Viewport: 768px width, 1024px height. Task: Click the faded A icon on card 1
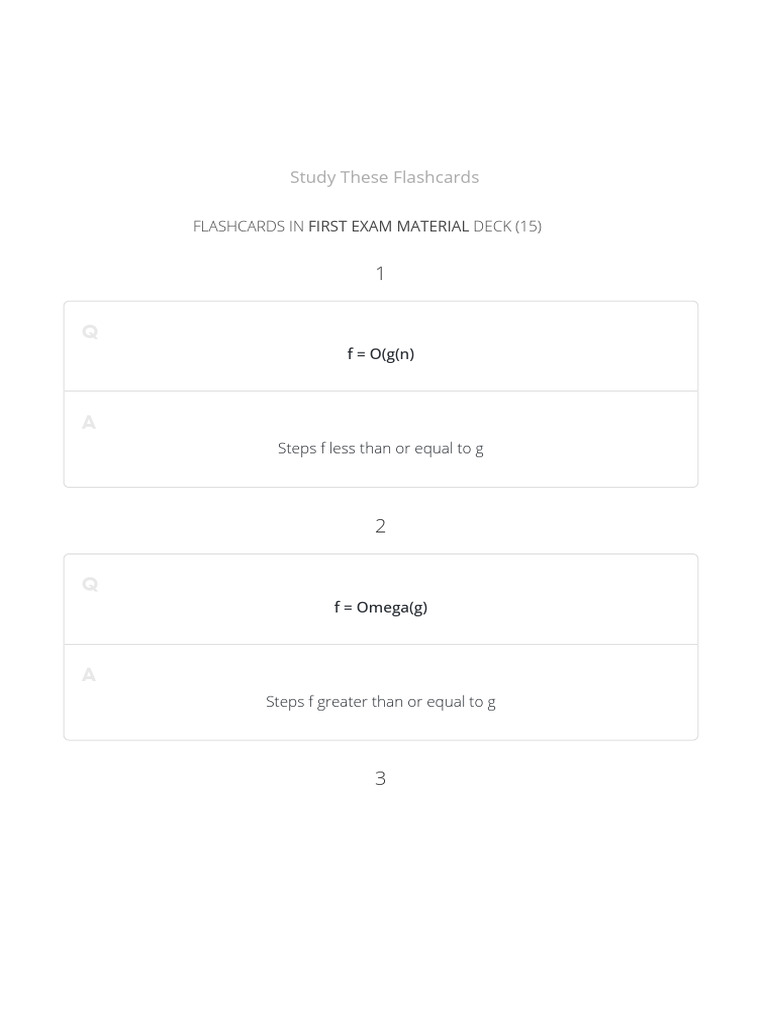(89, 423)
